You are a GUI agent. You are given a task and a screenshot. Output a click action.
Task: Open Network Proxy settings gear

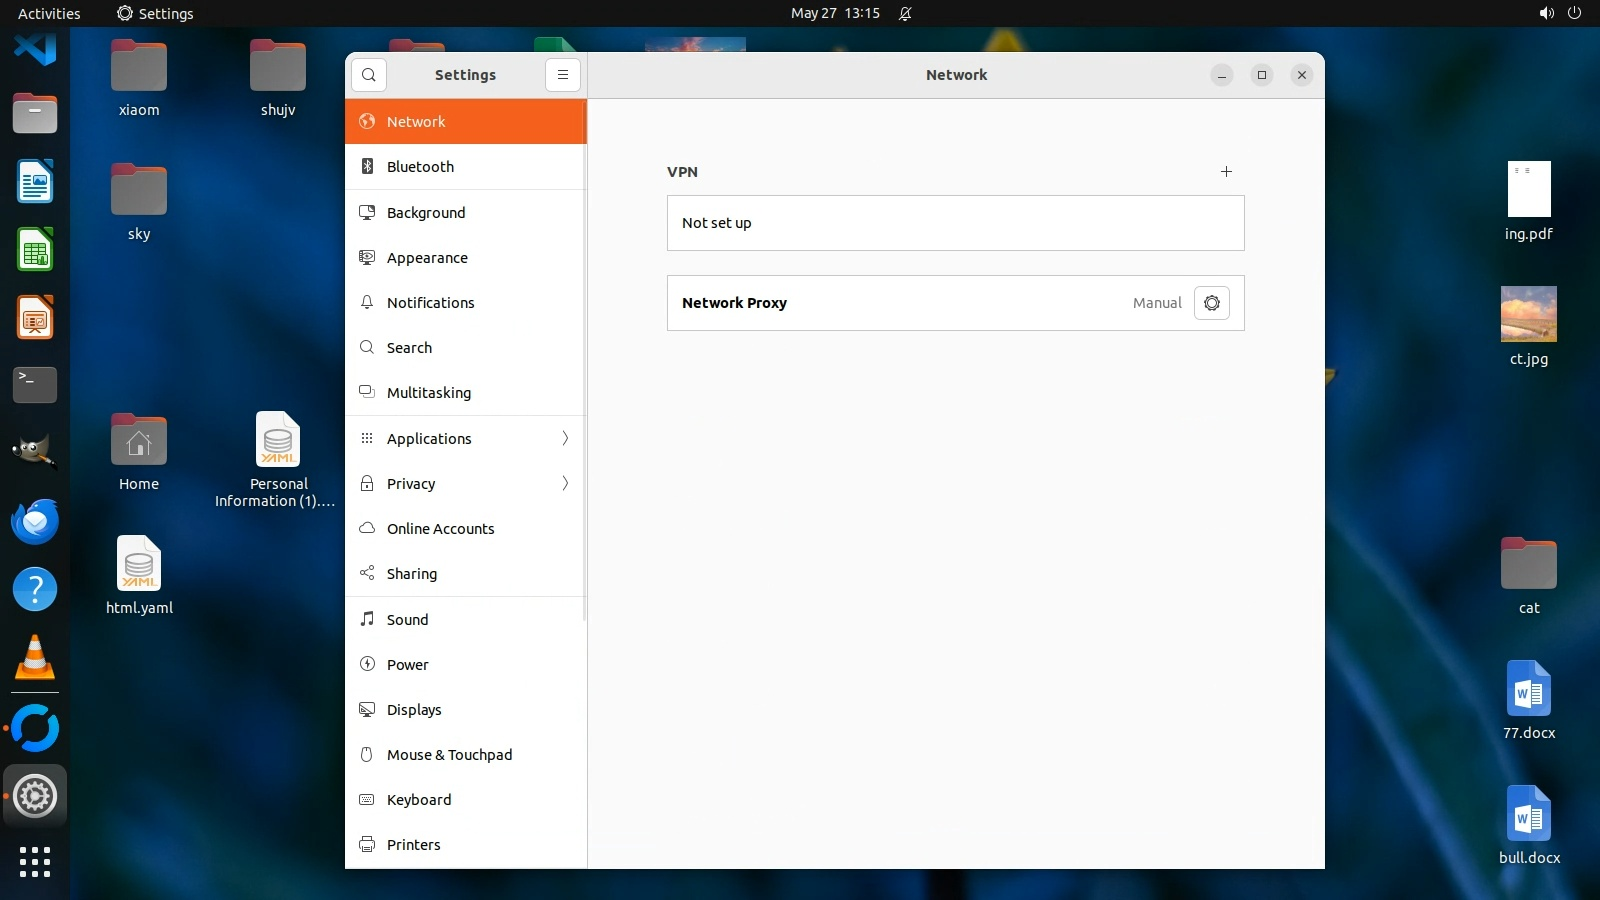[x=1211, y=303]
